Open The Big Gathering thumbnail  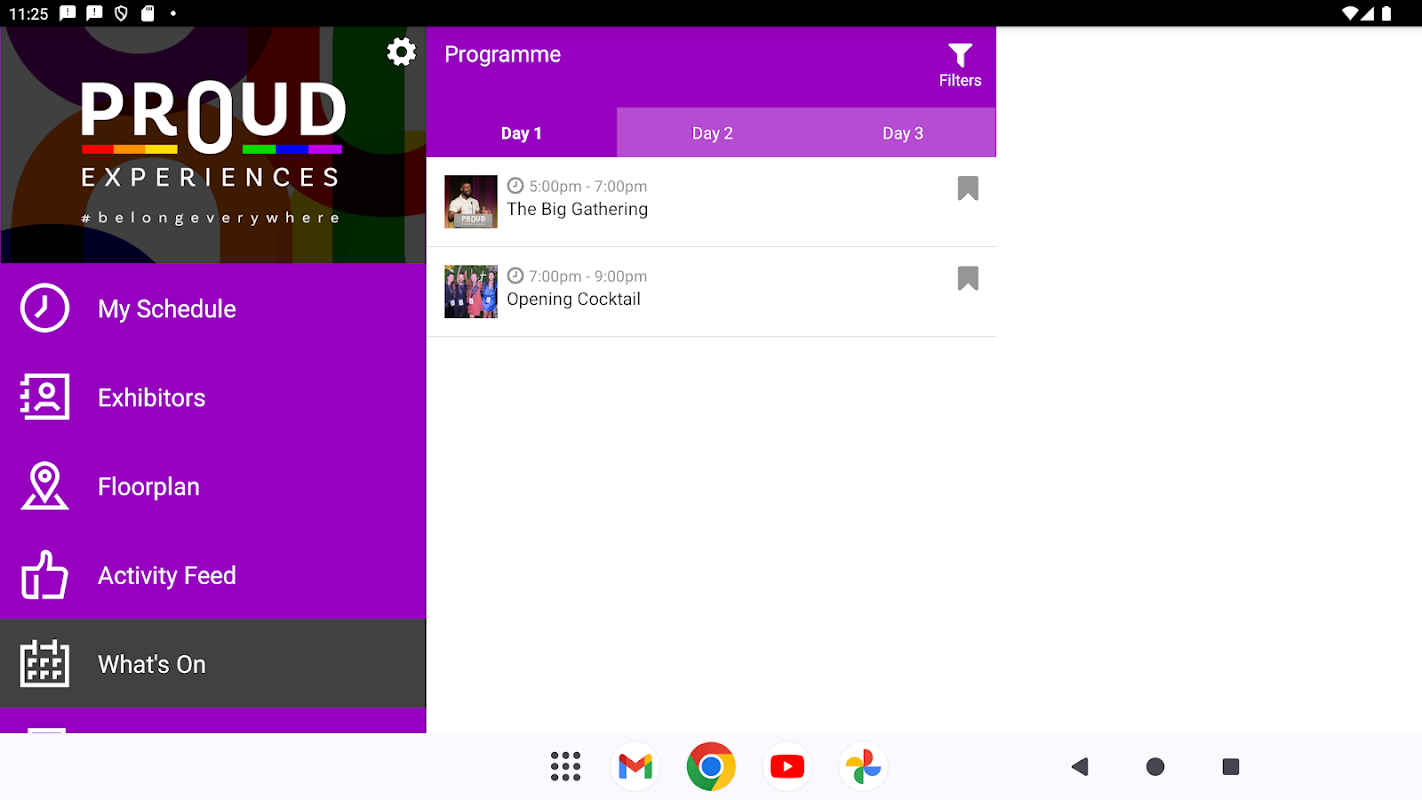471,202
